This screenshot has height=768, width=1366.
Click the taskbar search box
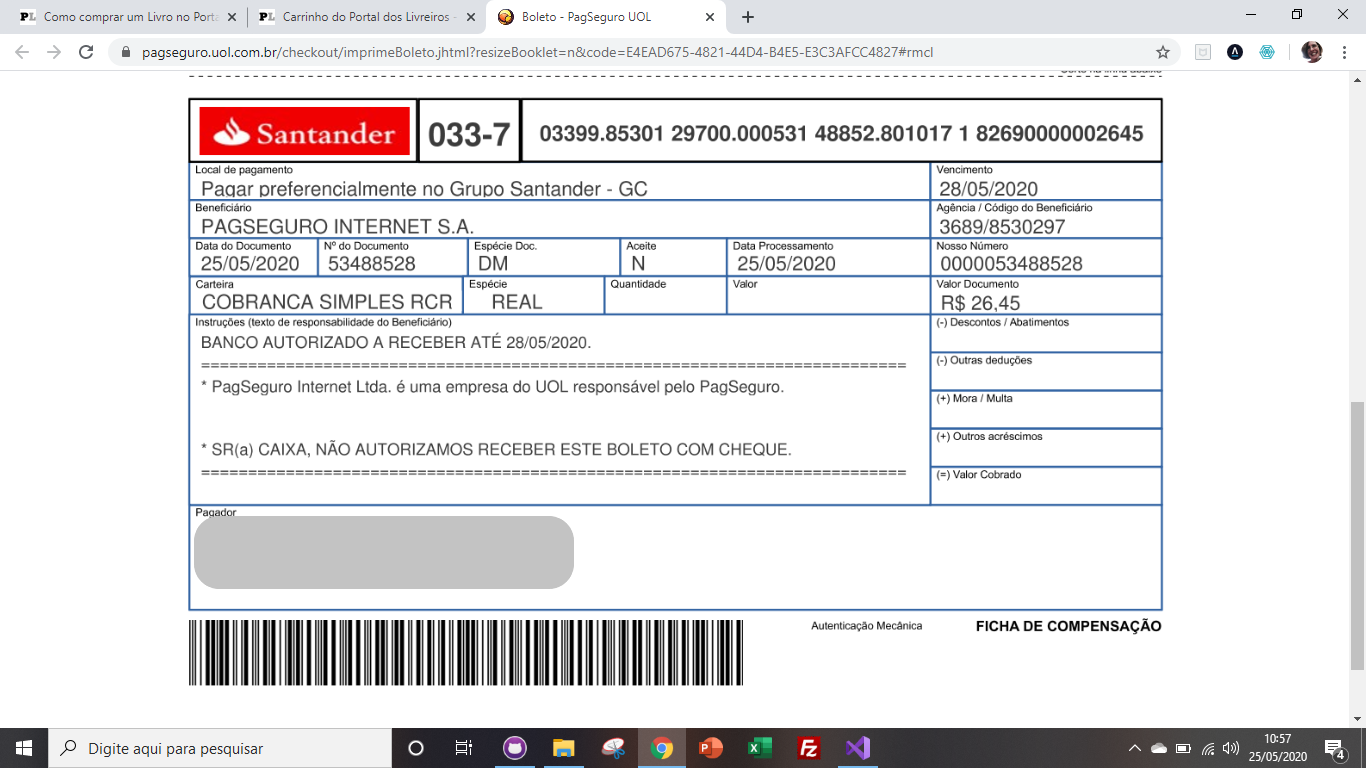click(x=220, y=748)
